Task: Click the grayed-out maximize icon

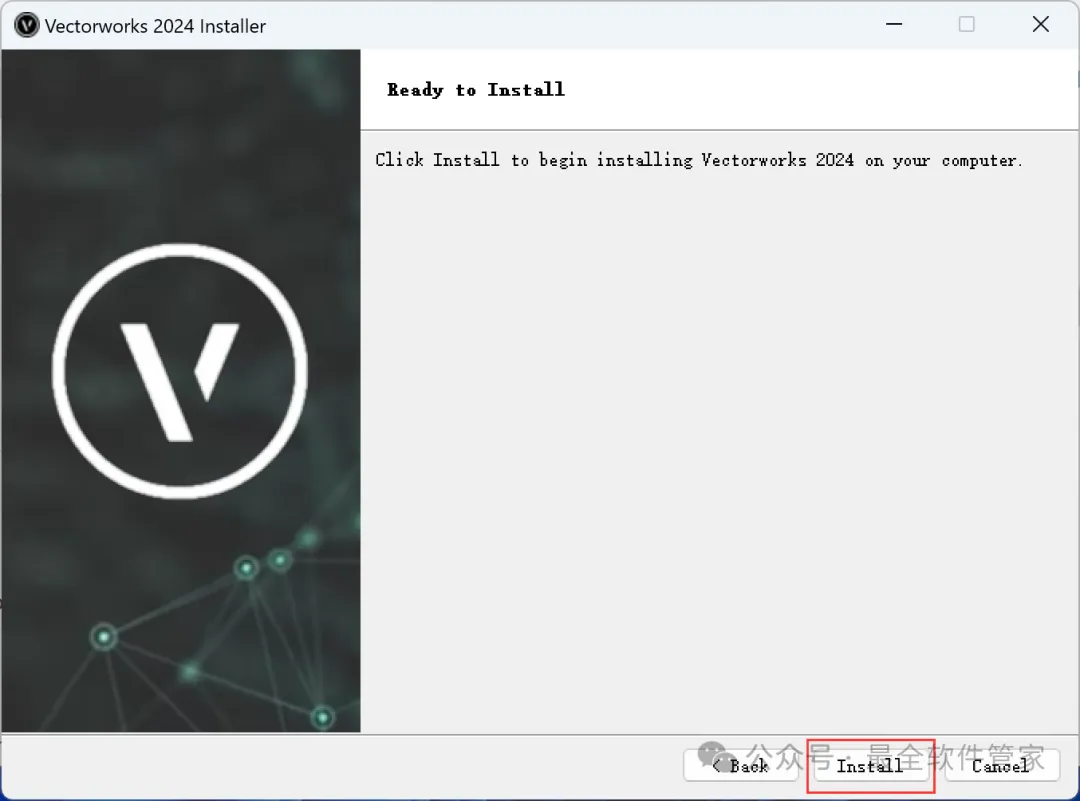Action: [x=966, y=24]
